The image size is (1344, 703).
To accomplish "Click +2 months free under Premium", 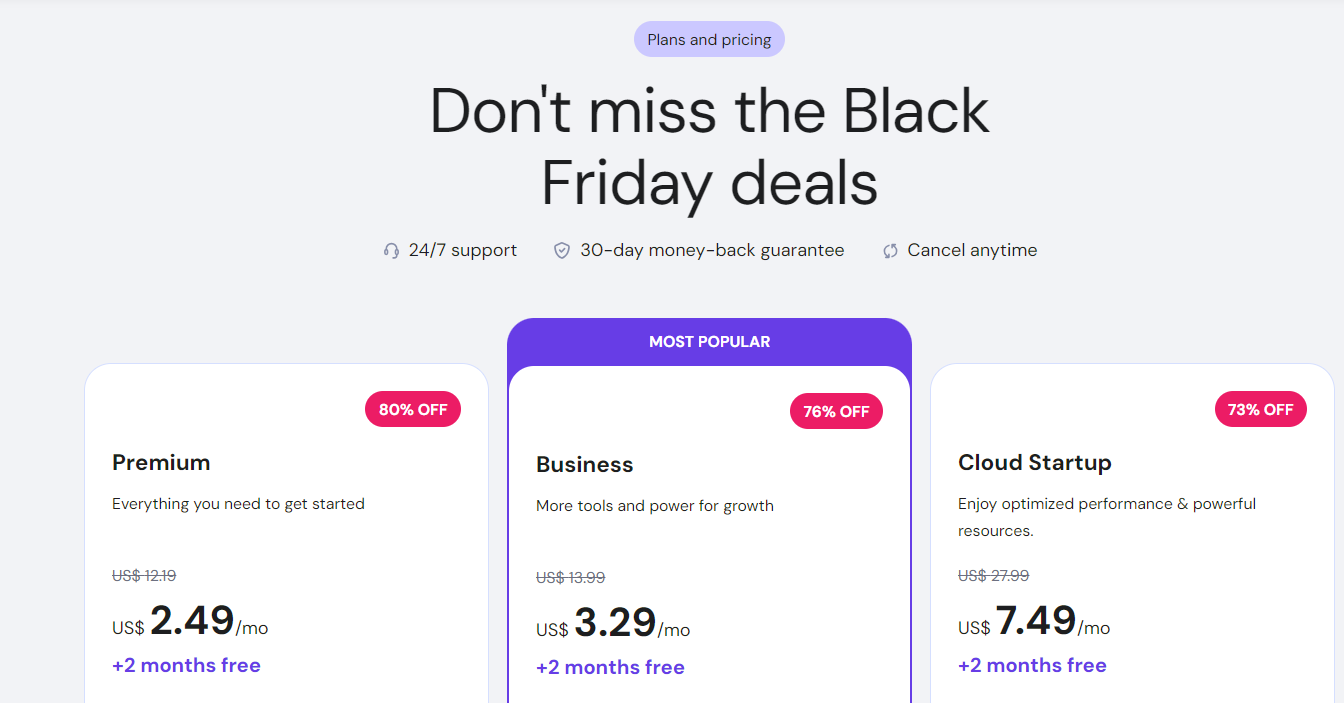I will (x=186, y=666).
